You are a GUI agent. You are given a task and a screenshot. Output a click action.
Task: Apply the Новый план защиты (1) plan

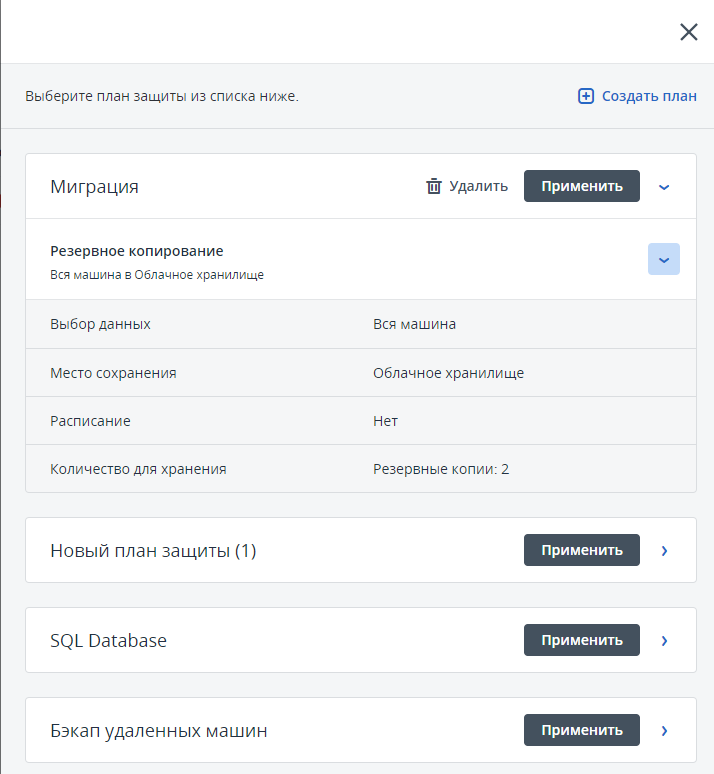click(x=581, y=550)
